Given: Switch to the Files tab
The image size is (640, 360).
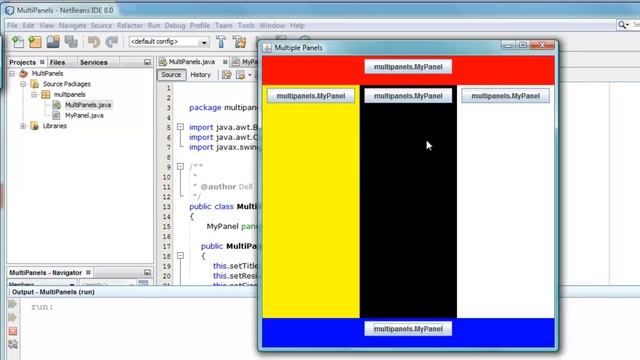Looking at the screenshot, I should click(58, 62).
